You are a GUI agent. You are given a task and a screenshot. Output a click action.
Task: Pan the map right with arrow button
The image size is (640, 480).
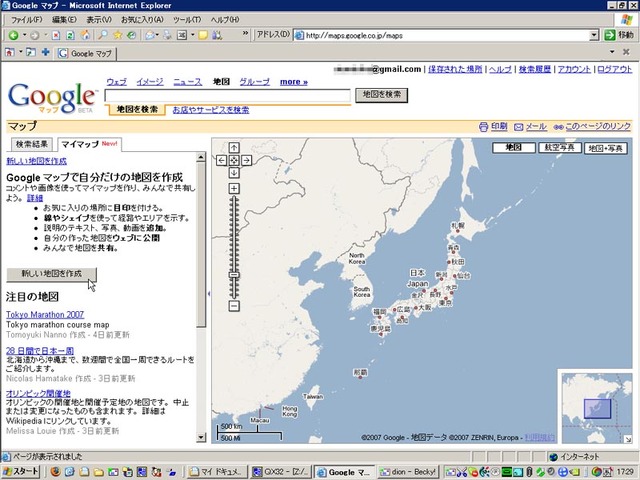click(x=247, y=160)
